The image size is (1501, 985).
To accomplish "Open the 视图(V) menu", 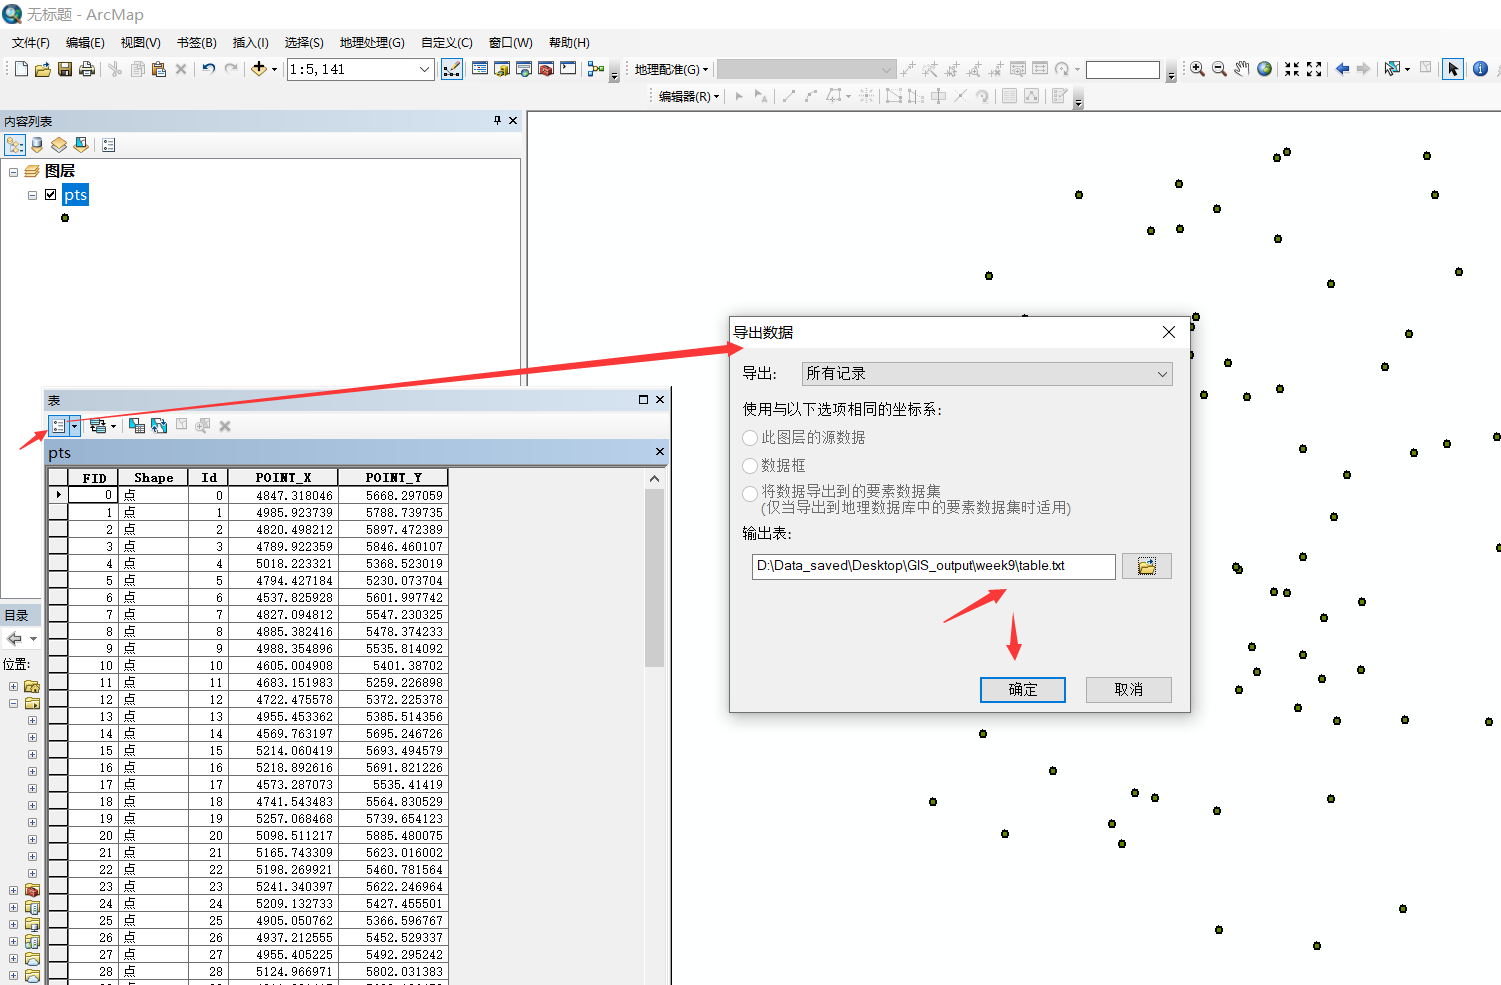I will [140, 43].
